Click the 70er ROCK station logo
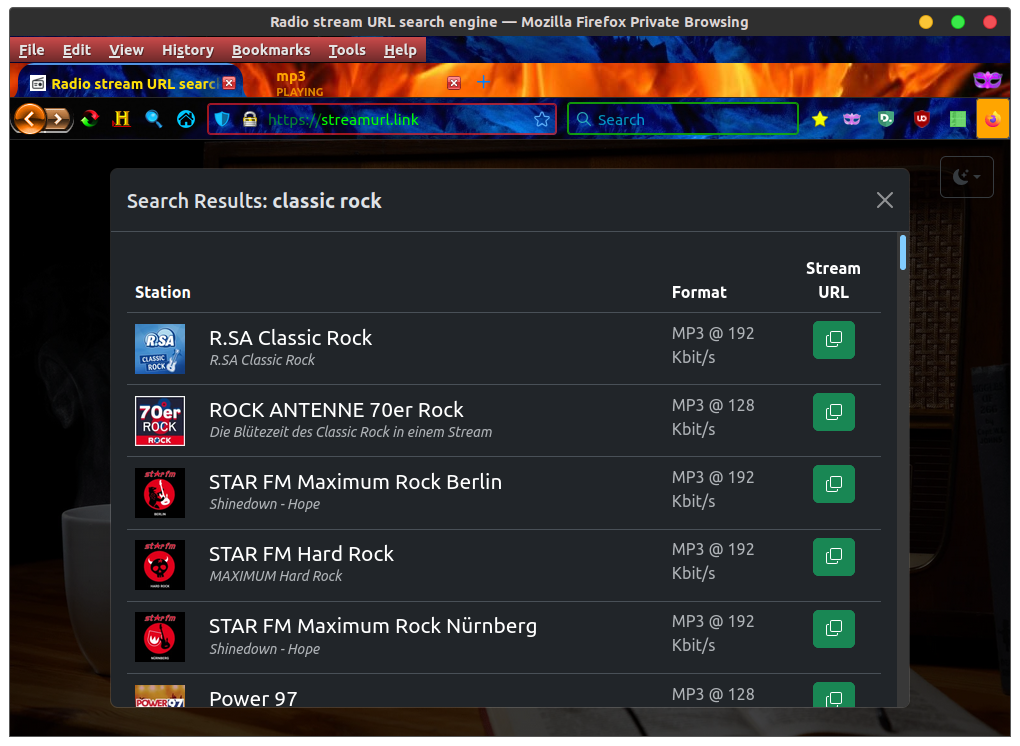1020x746 pixels. coord(159,421)
